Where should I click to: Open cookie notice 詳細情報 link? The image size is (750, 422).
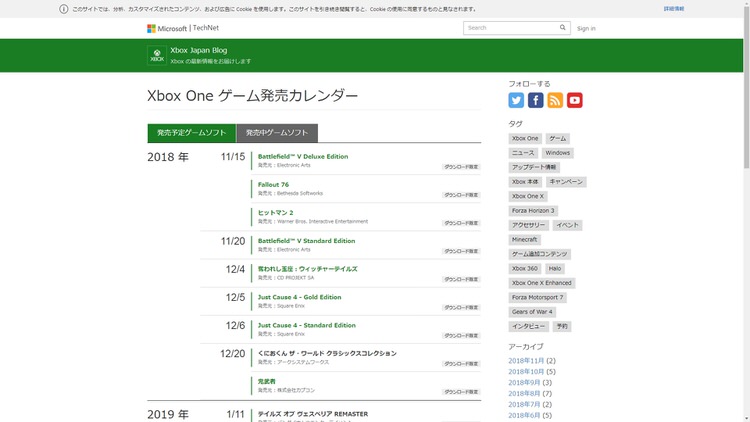click(673, 9)
